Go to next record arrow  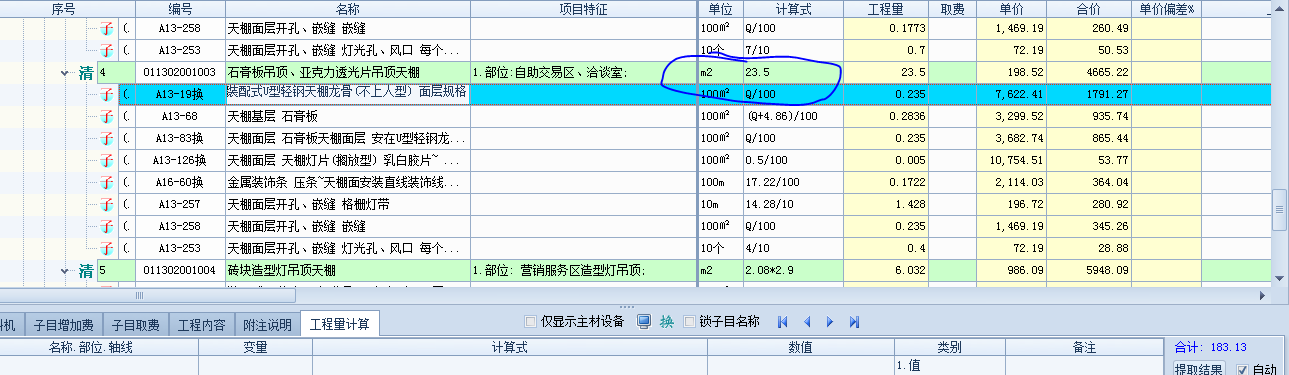[829, 322]
